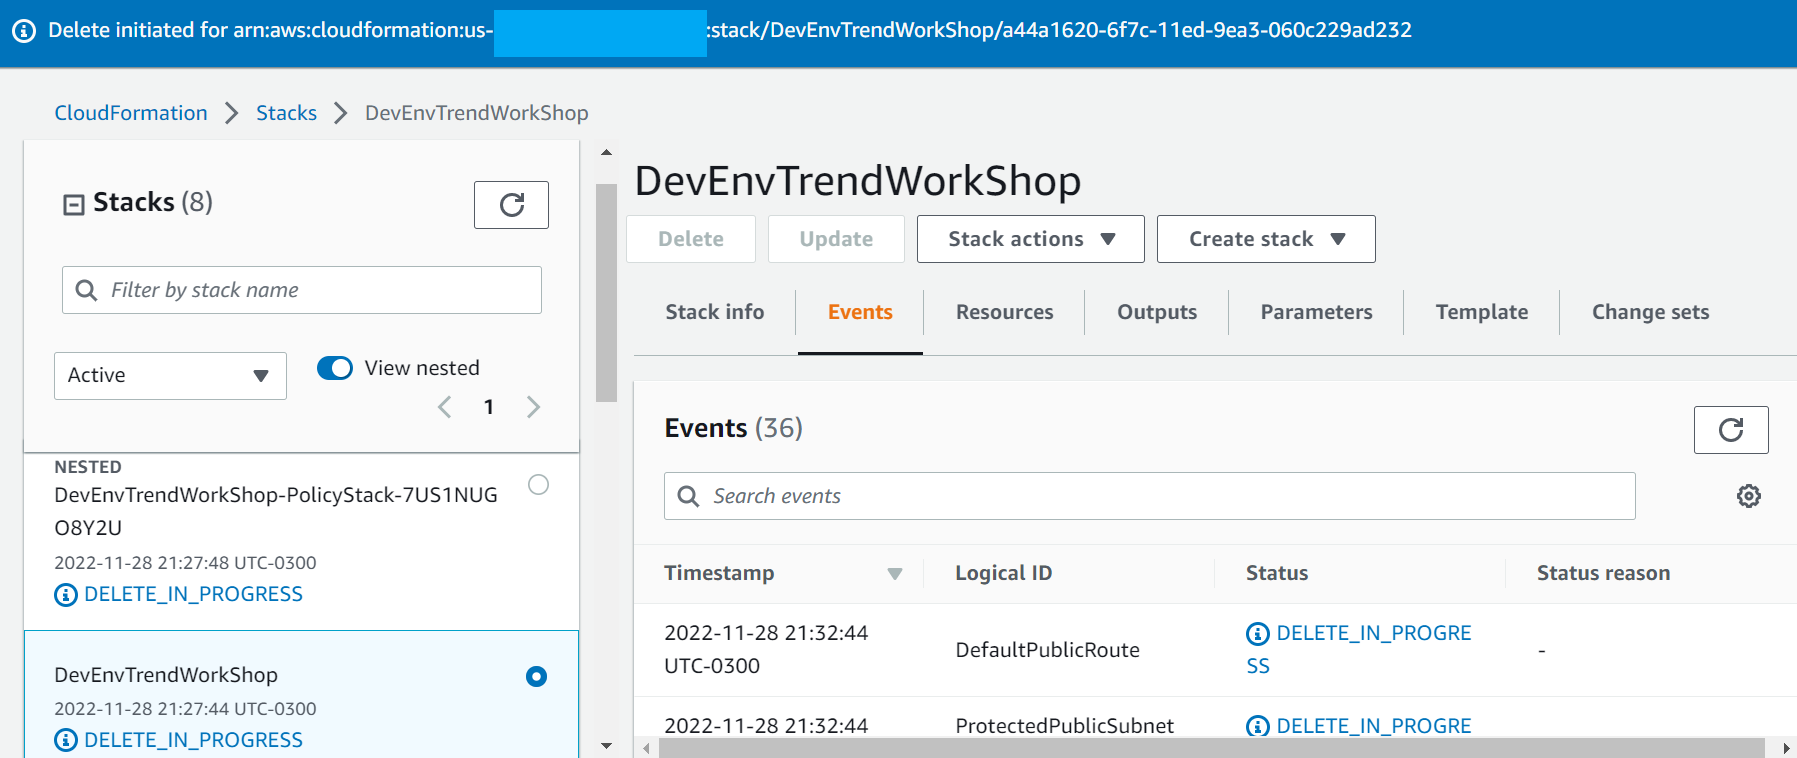Viewport: 1797px width, 758px height.
Task: Switch to the Events tab
Action: [x=860, y=312]
